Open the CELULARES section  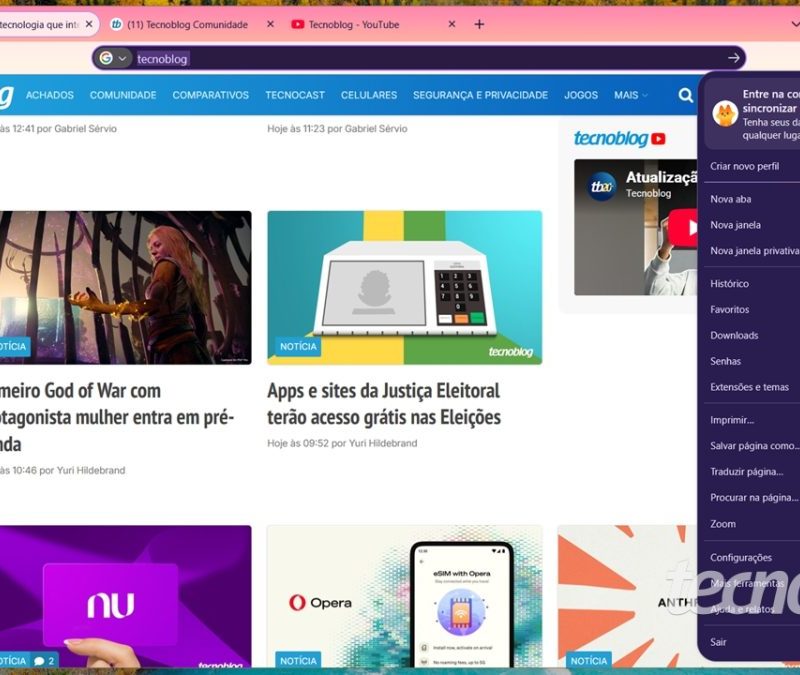point(369,95)
